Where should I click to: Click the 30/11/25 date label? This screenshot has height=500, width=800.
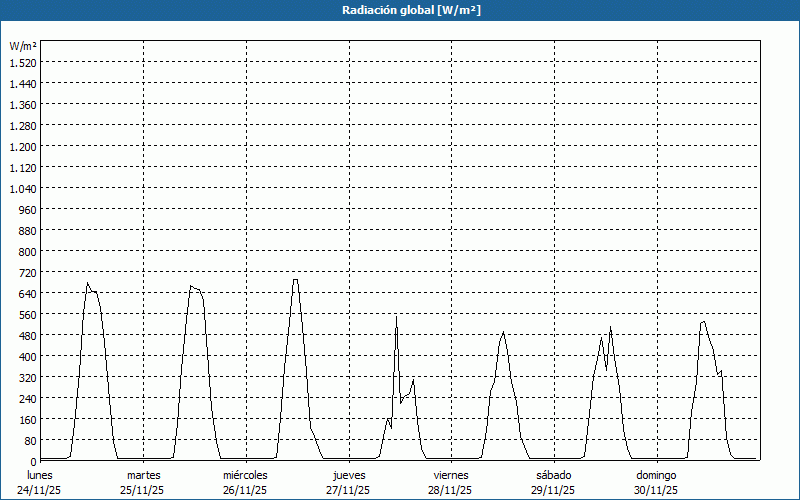(x=656, y=490)
